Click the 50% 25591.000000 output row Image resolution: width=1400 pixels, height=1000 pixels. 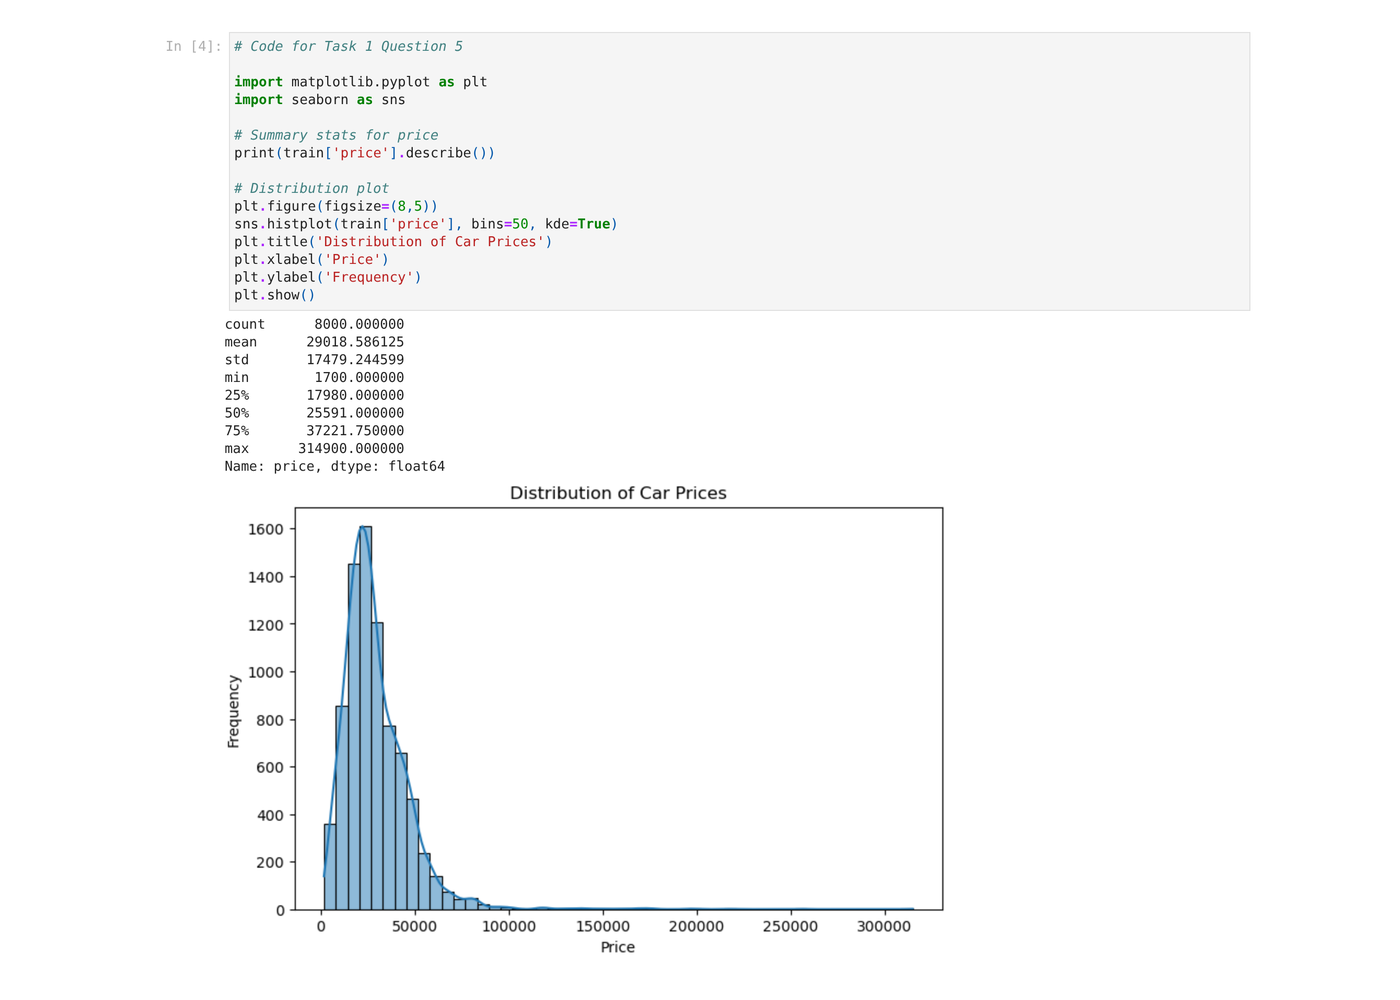(314, 413)
